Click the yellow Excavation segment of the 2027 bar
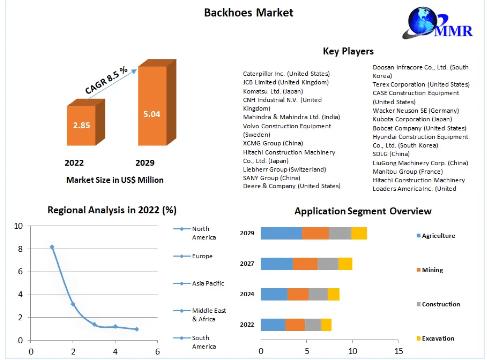 tap(345, 264)
